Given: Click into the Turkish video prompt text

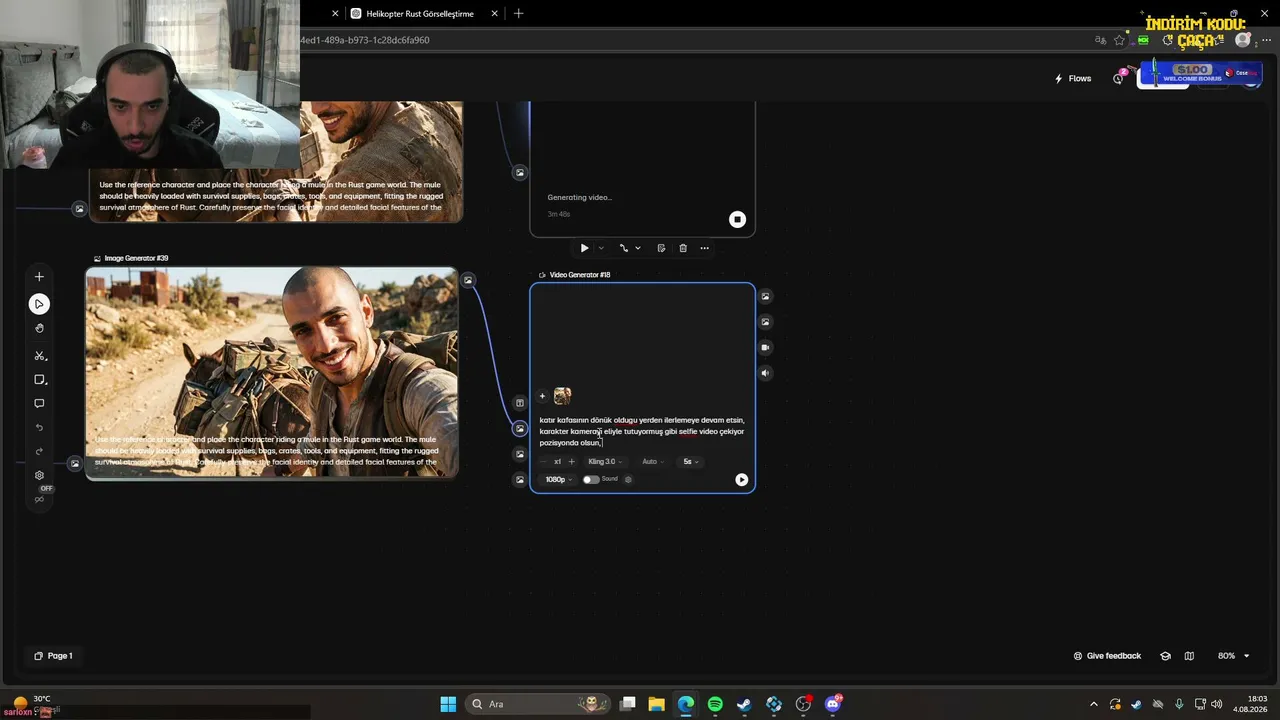Looking at the screenshot, I should point(642,431).
